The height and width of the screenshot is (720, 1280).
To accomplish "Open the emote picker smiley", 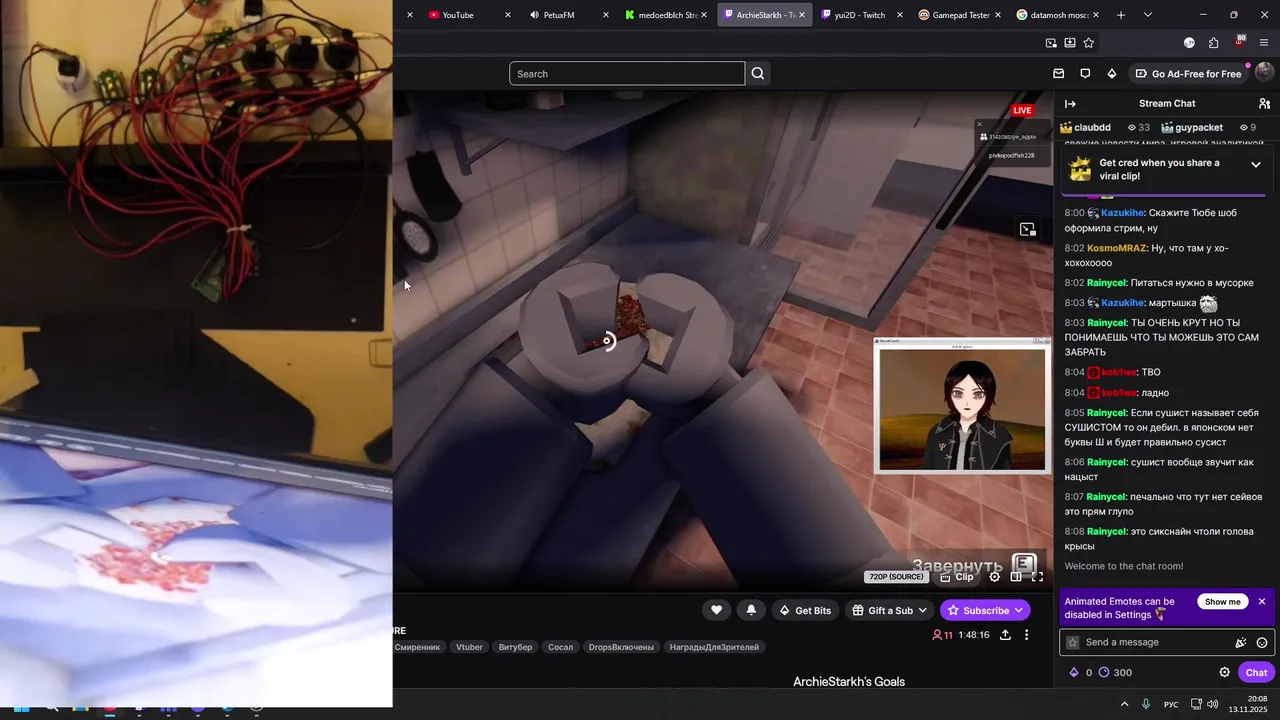I will (1262, 643).
